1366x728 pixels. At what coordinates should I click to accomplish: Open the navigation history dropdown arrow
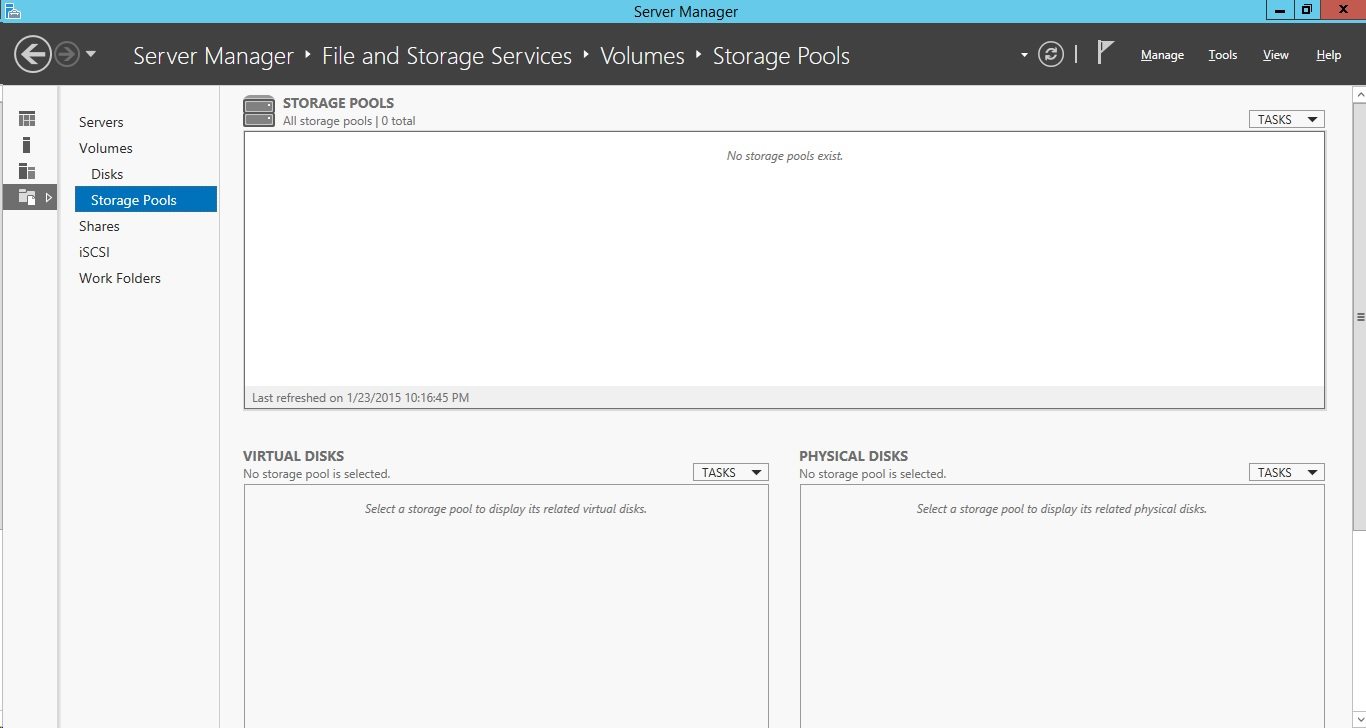coord(91,54)
